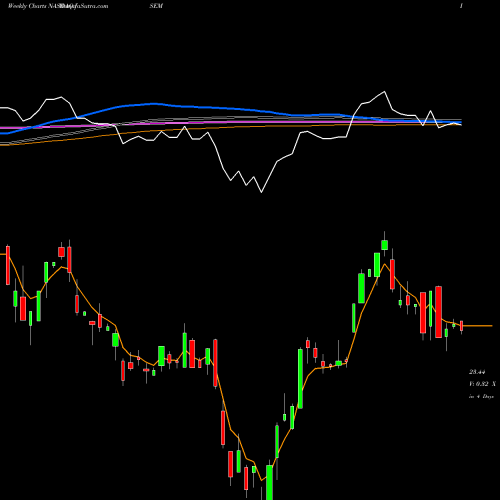Image resolution: width=500 pixels, height=500 pixels.
Task: Click the "V: 0.32" volume value
Action: click(x=479, y=384)
